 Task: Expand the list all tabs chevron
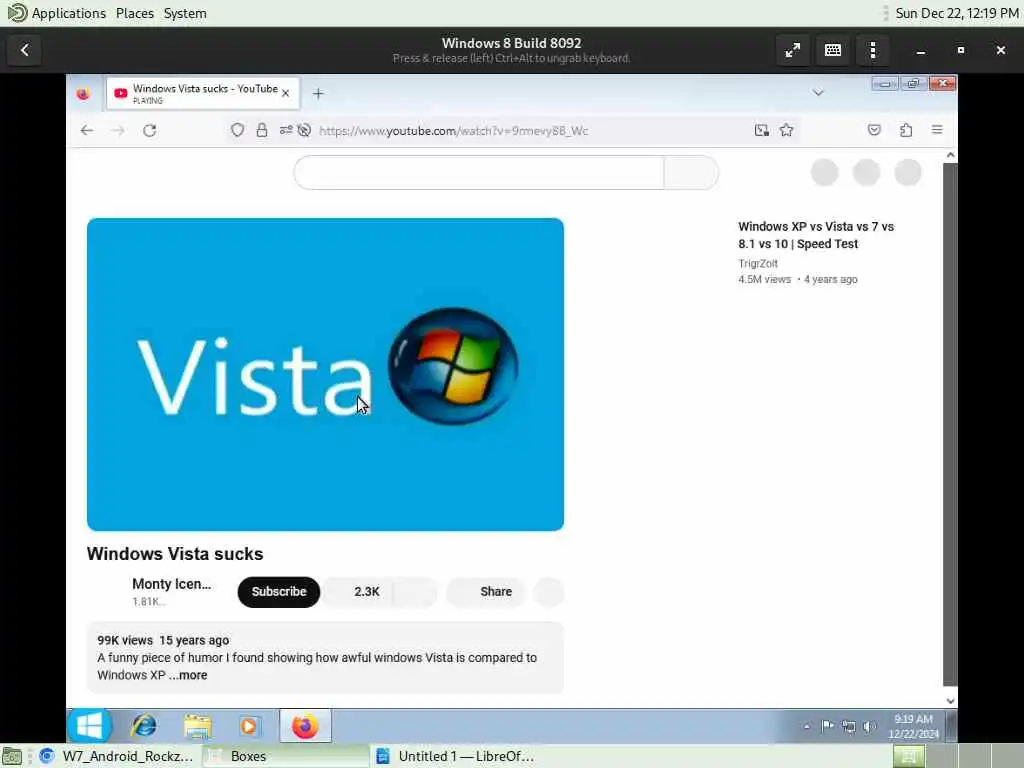818,93
